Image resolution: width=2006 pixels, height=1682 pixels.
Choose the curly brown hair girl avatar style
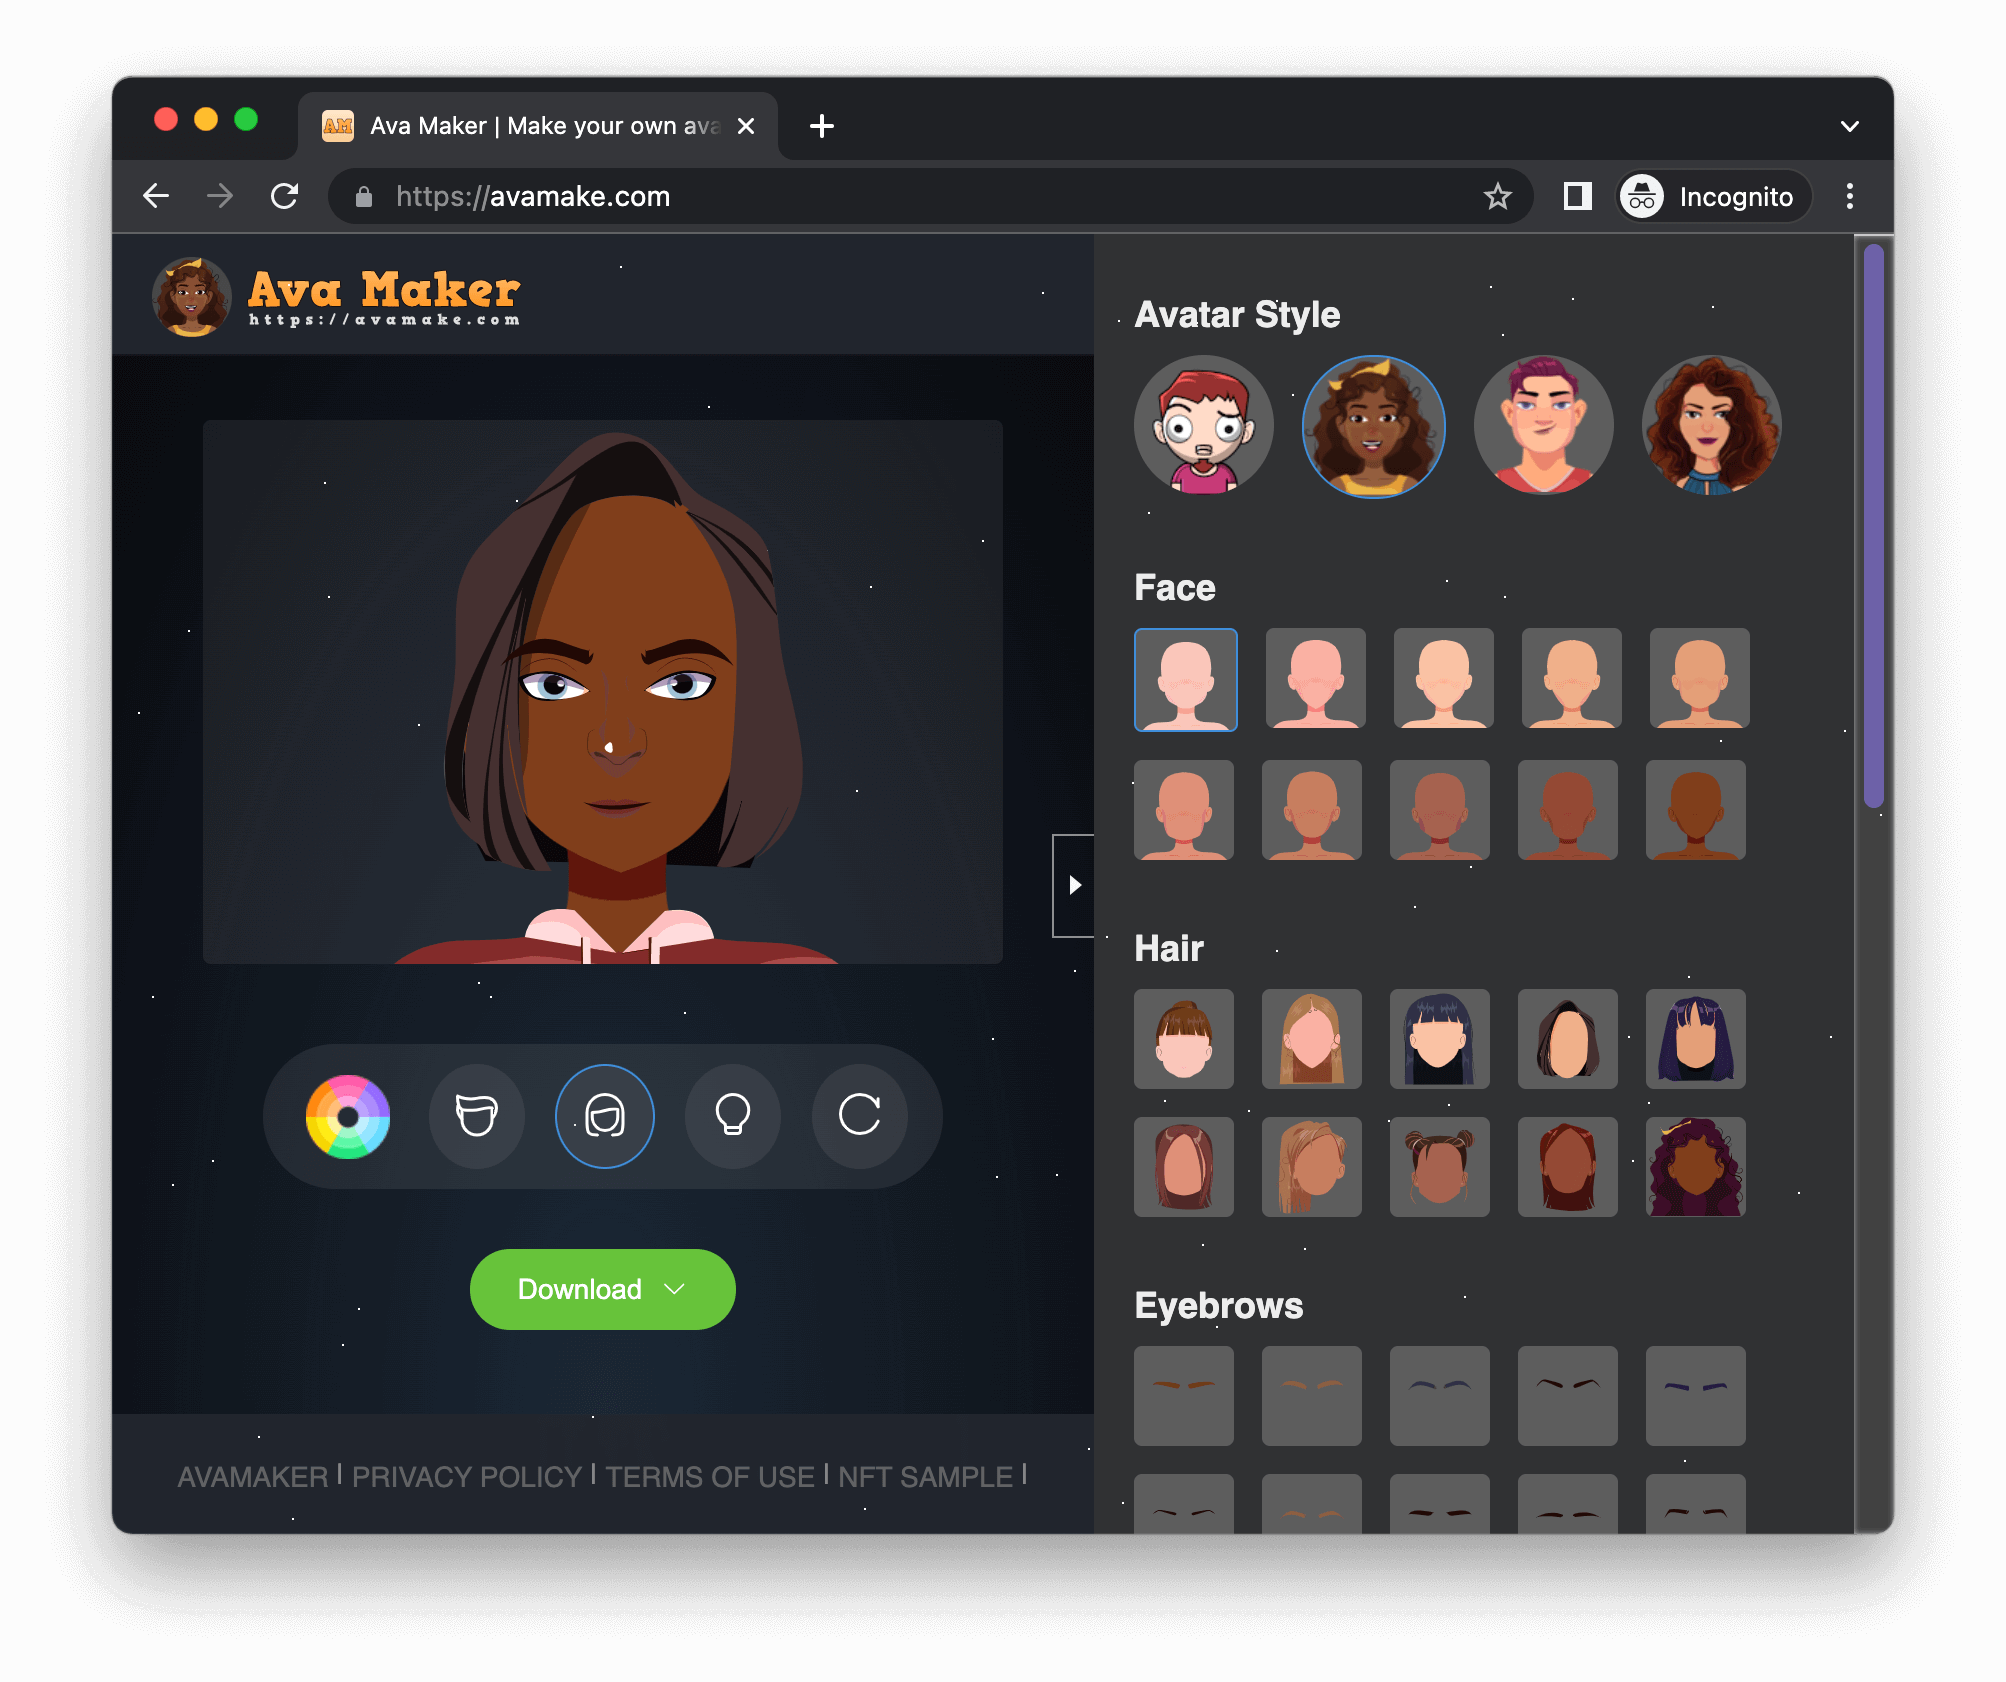tap(1374, 425)
